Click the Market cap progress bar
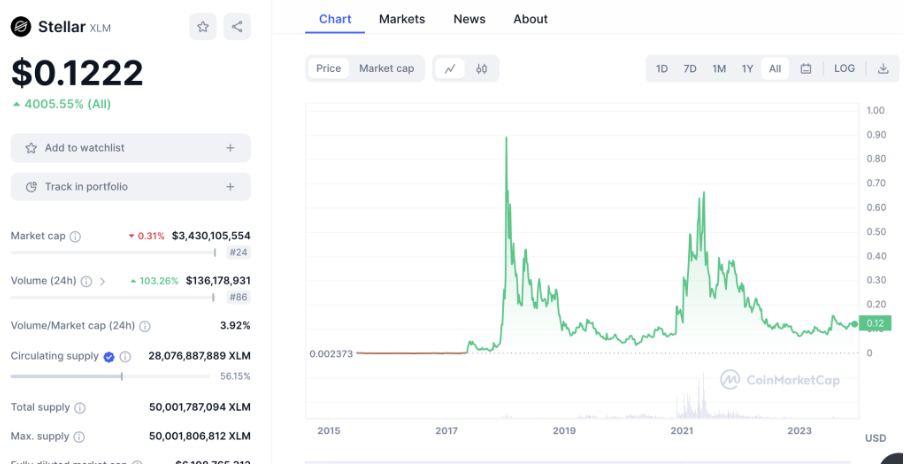This screenshot has height=464, width=904. (x=113, y=252)
